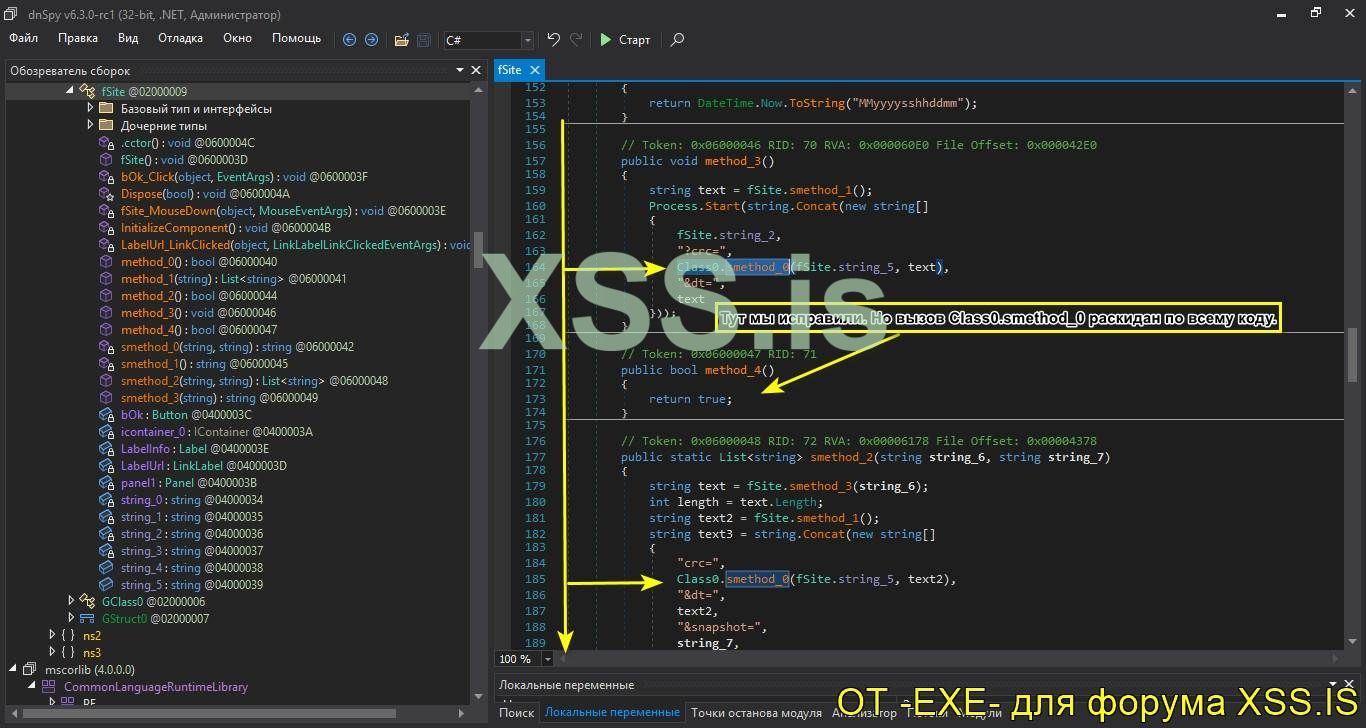Expand the Базовый тип и интерфейсы node

(x=90, y=108)
